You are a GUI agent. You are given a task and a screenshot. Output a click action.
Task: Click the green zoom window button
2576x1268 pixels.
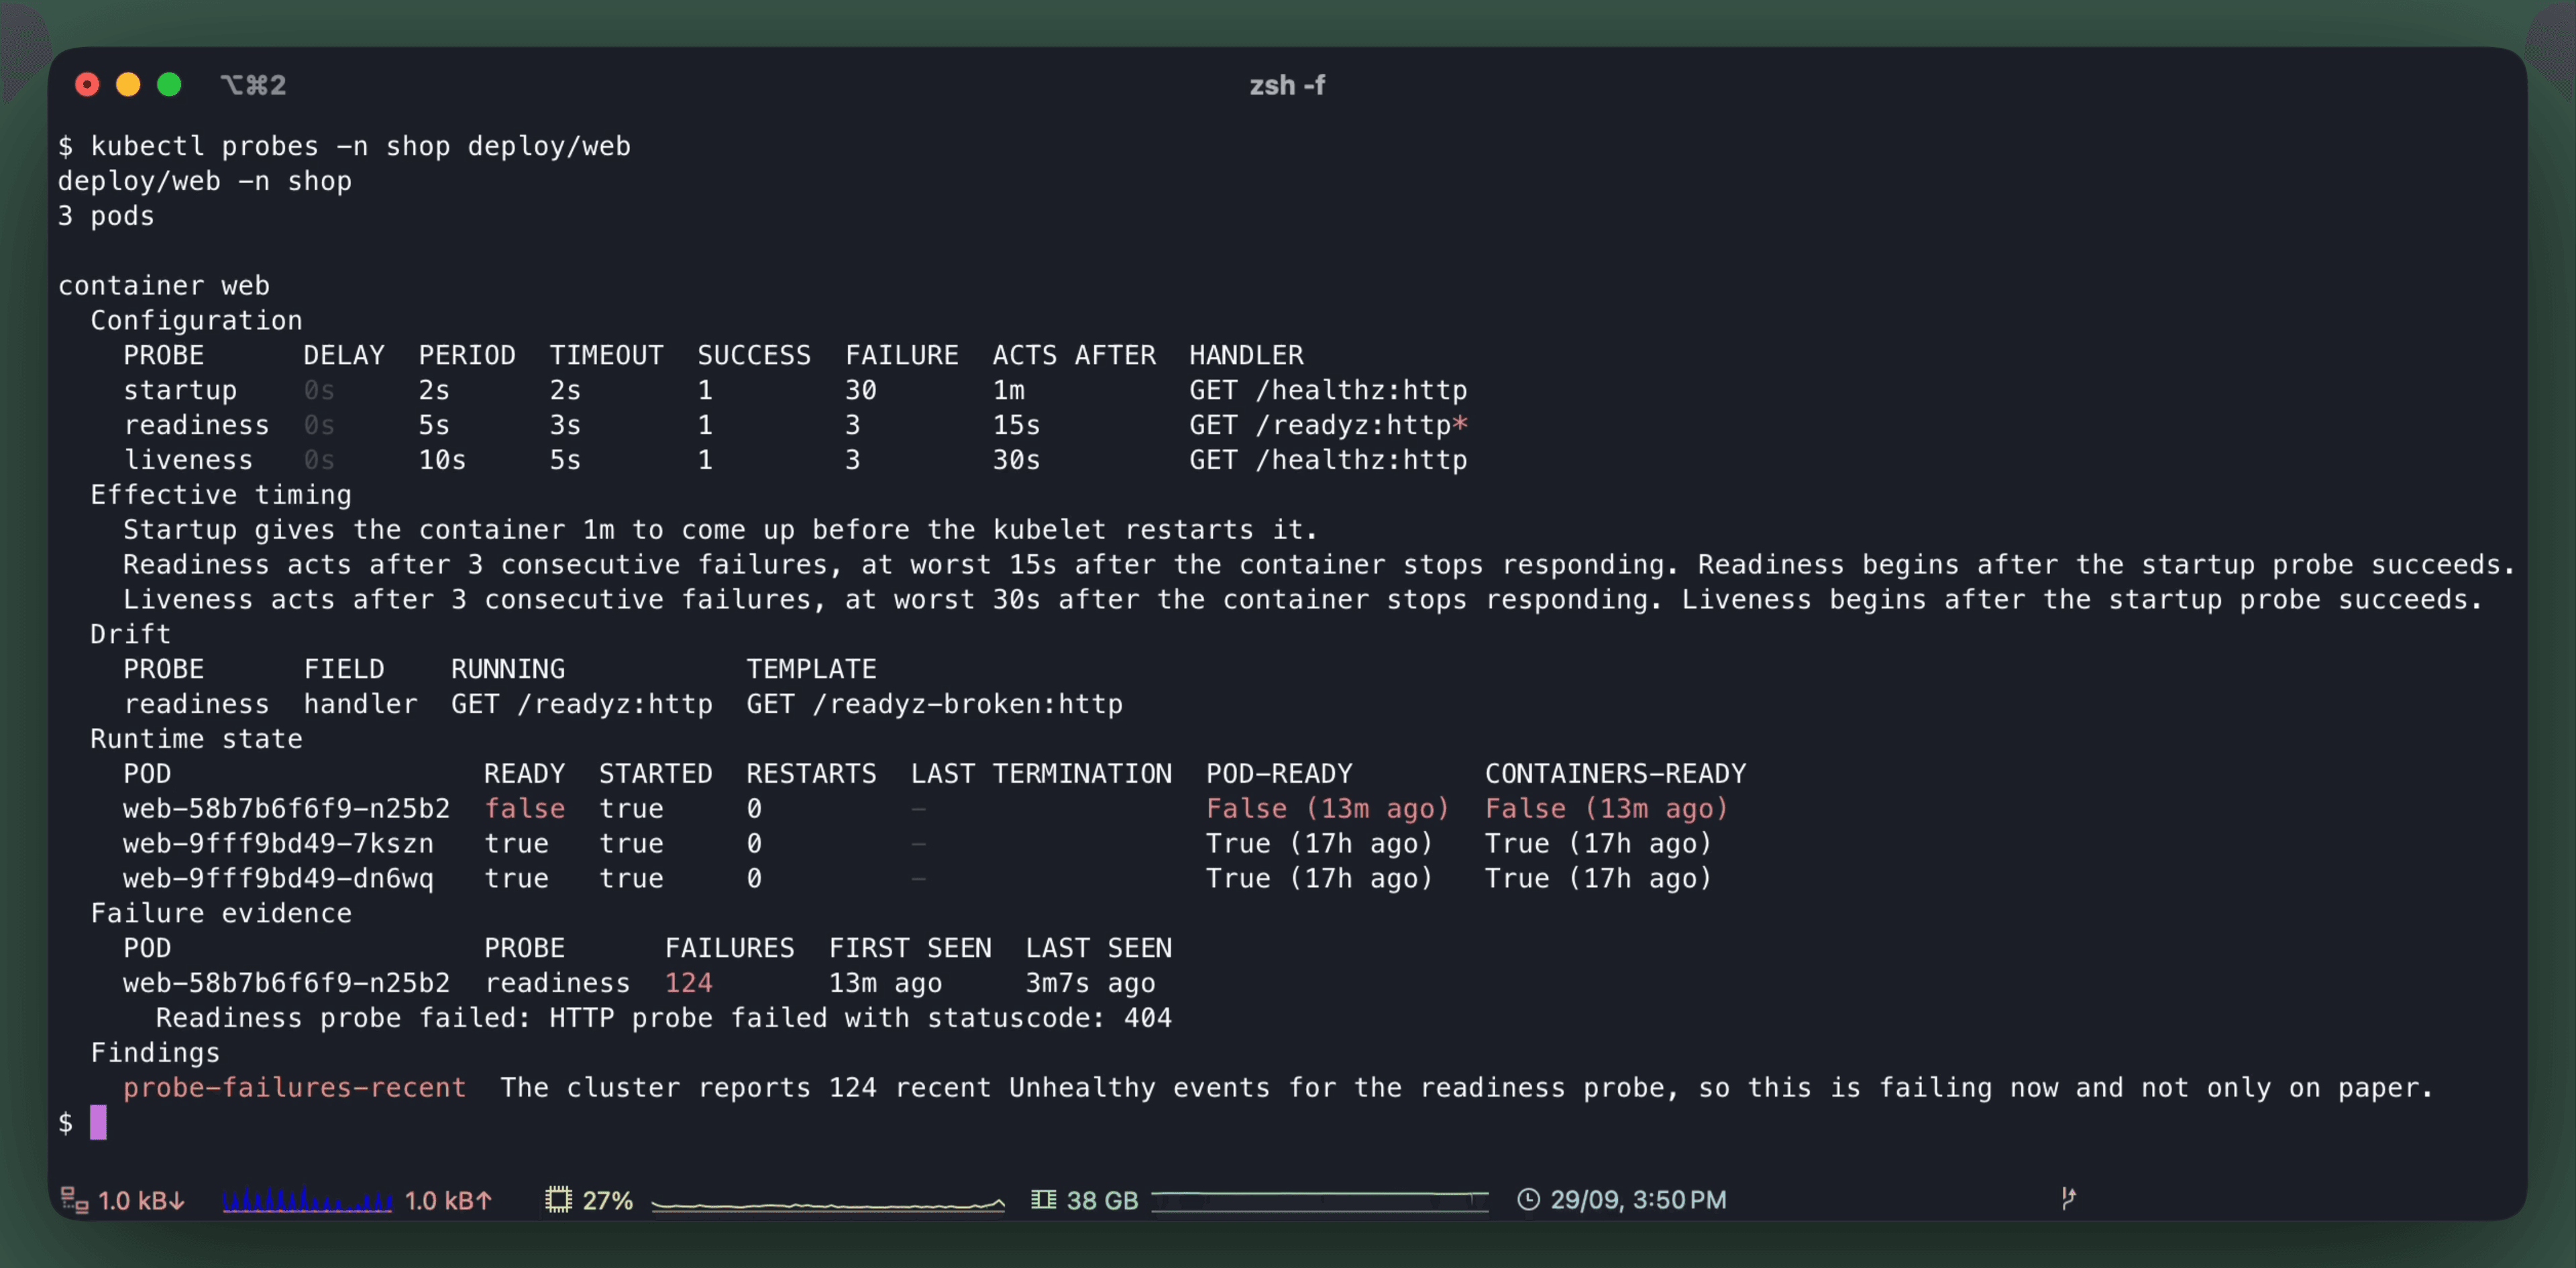coord(169,85)
